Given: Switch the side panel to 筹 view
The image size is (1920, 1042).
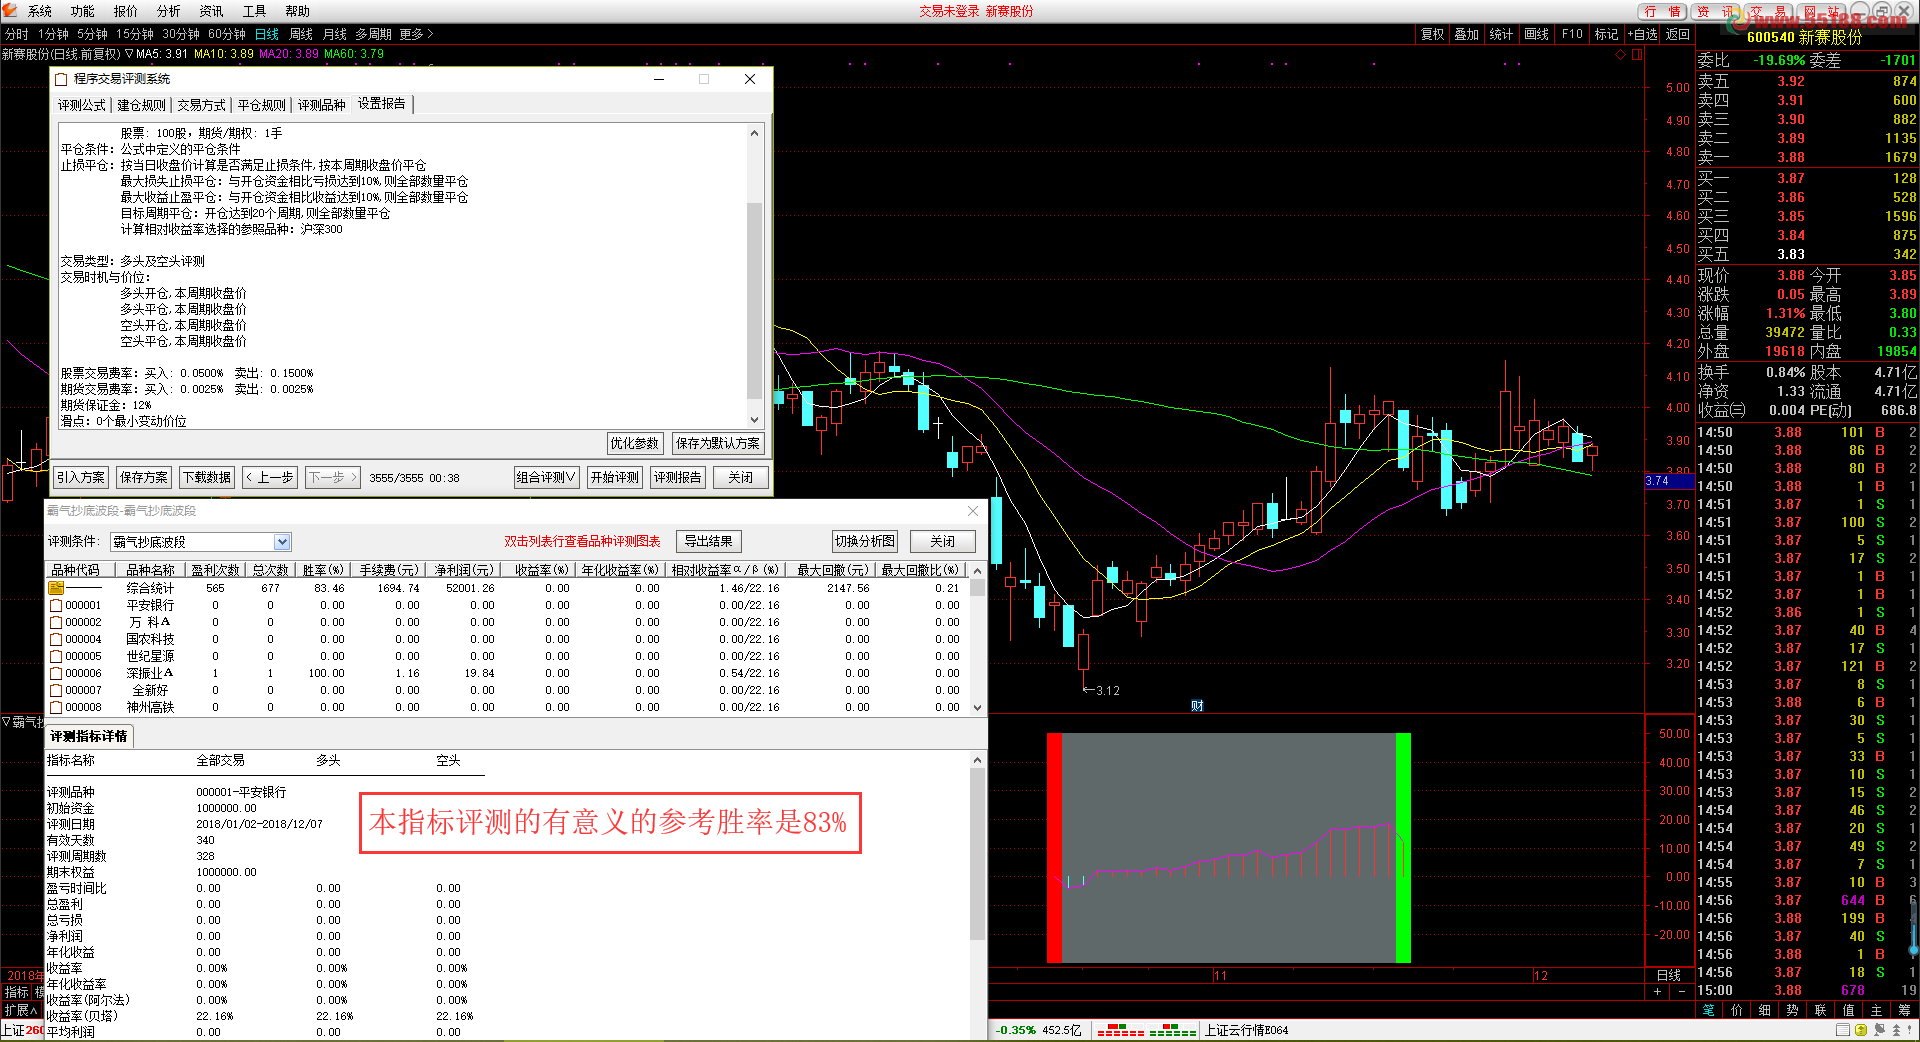Looking at the screenshot, I should (1904, 1010).
